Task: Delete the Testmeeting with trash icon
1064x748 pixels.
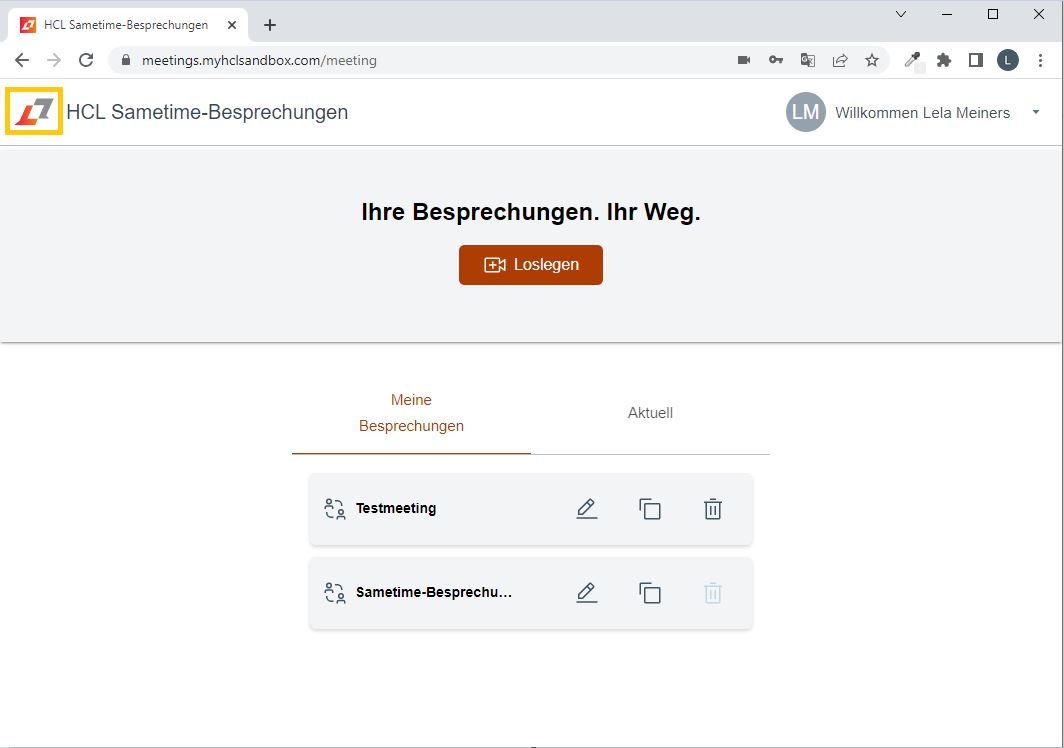Action: tap(712, 508)
